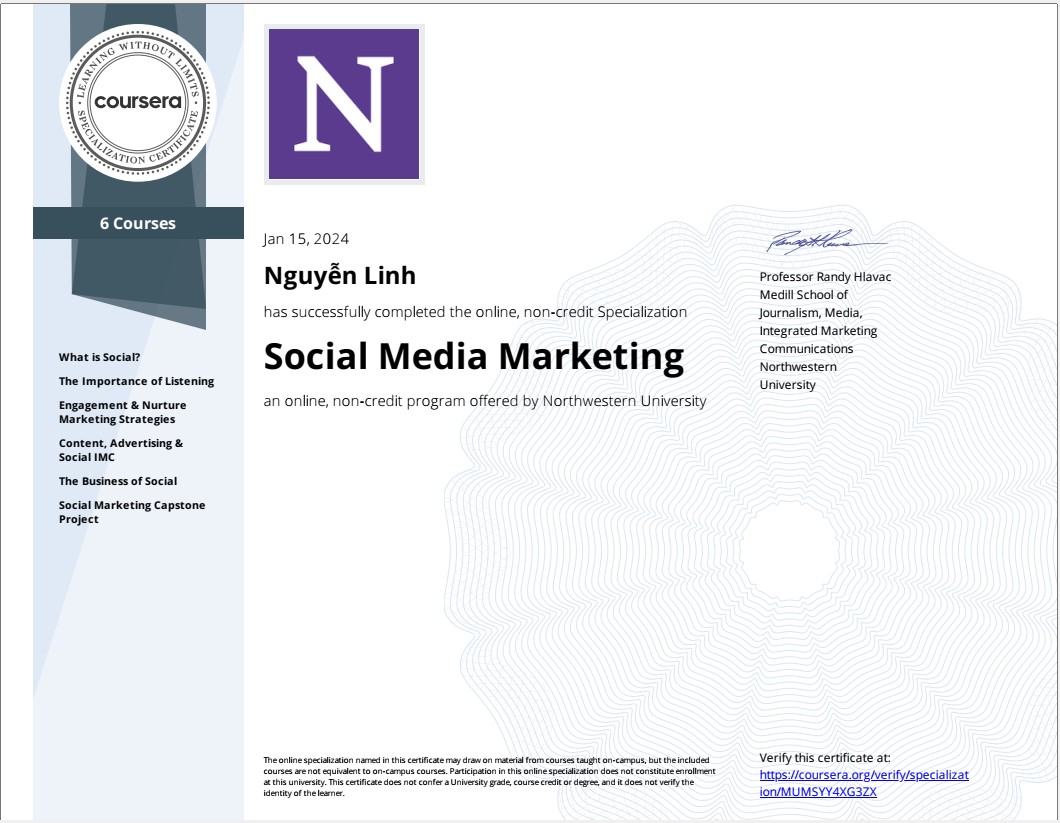
Task: Click the disclaimer paragraph starting "The online specialization named"
Action: (x=489, y=776)
